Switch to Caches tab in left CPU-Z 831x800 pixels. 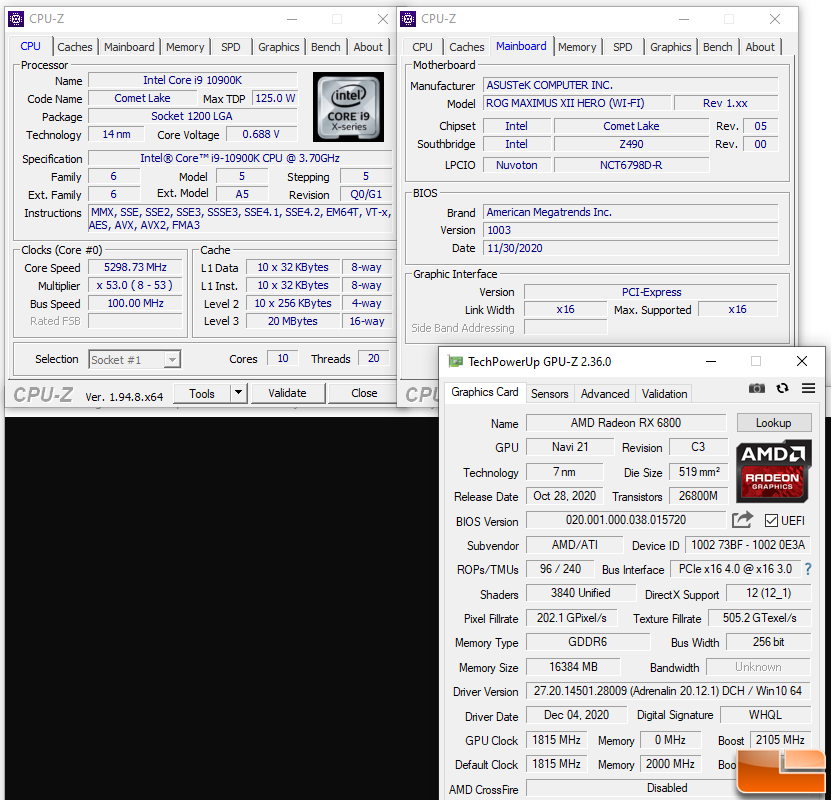click(x=75, y=47)
